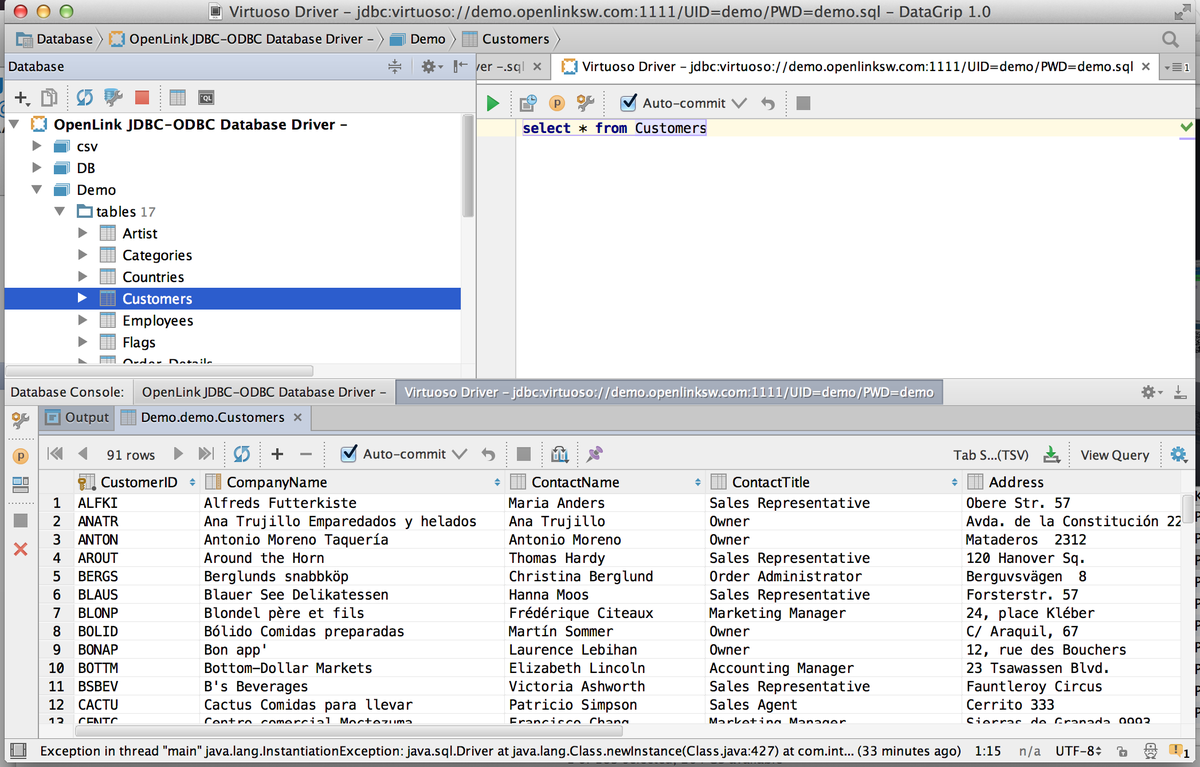Image resolution: width=1200 pixels, height=767 pixels.
Task: Select Countries table in tree
Action: click(x=153, y=277)
